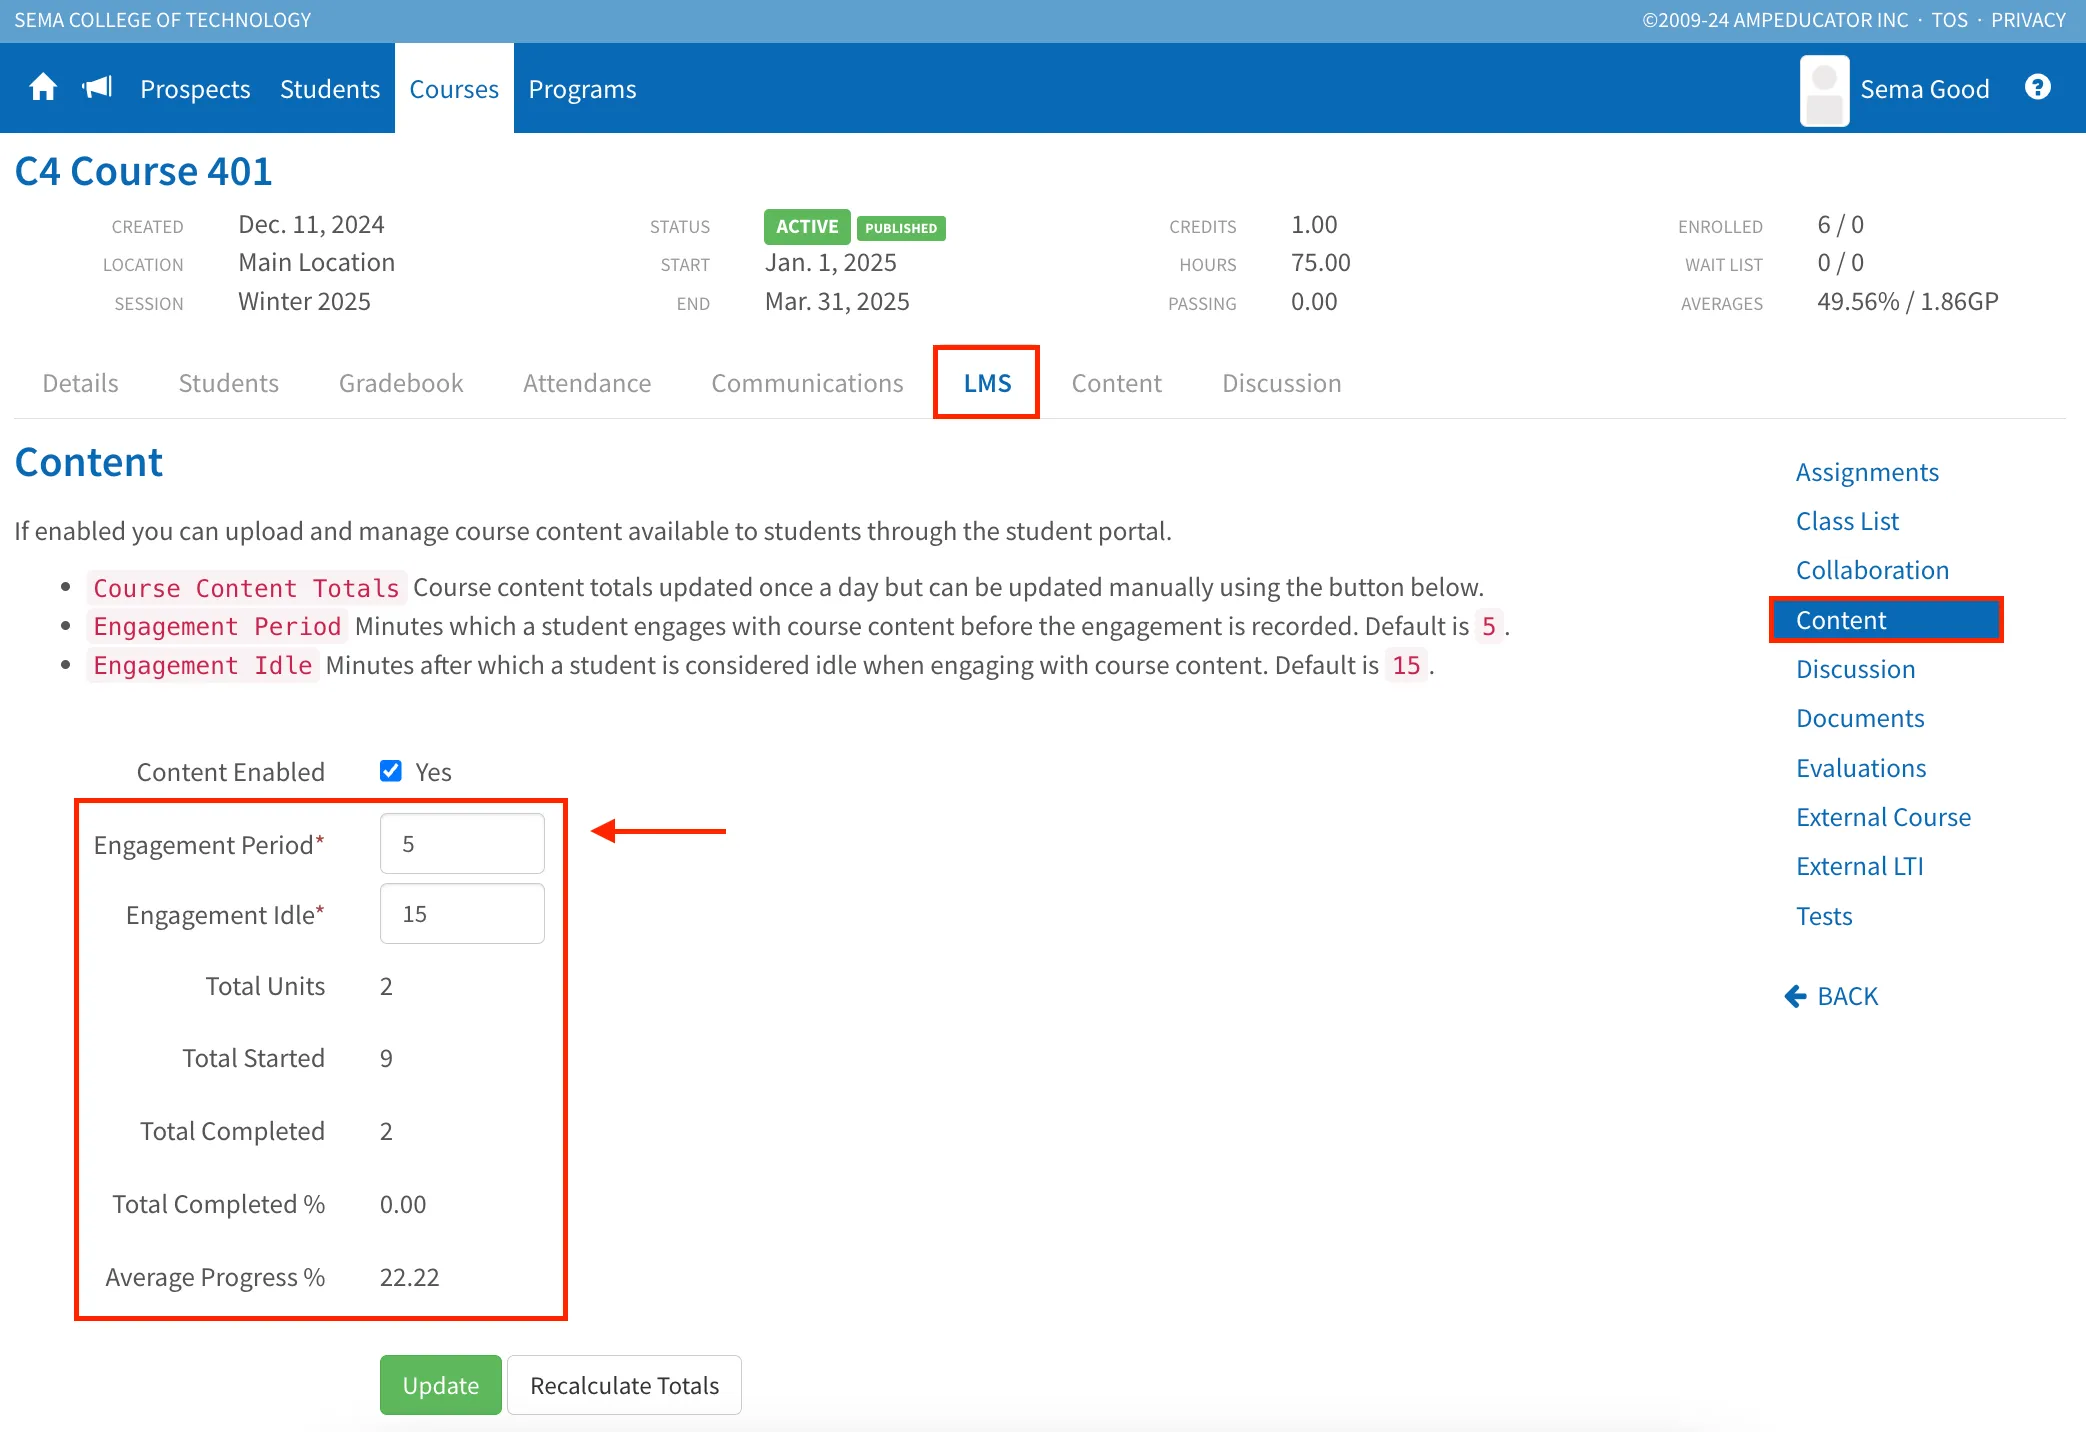Focus the Engagement Idle input field
Image resolution: width=2086 pixels, height=1432 pixels.
point(462,913)
